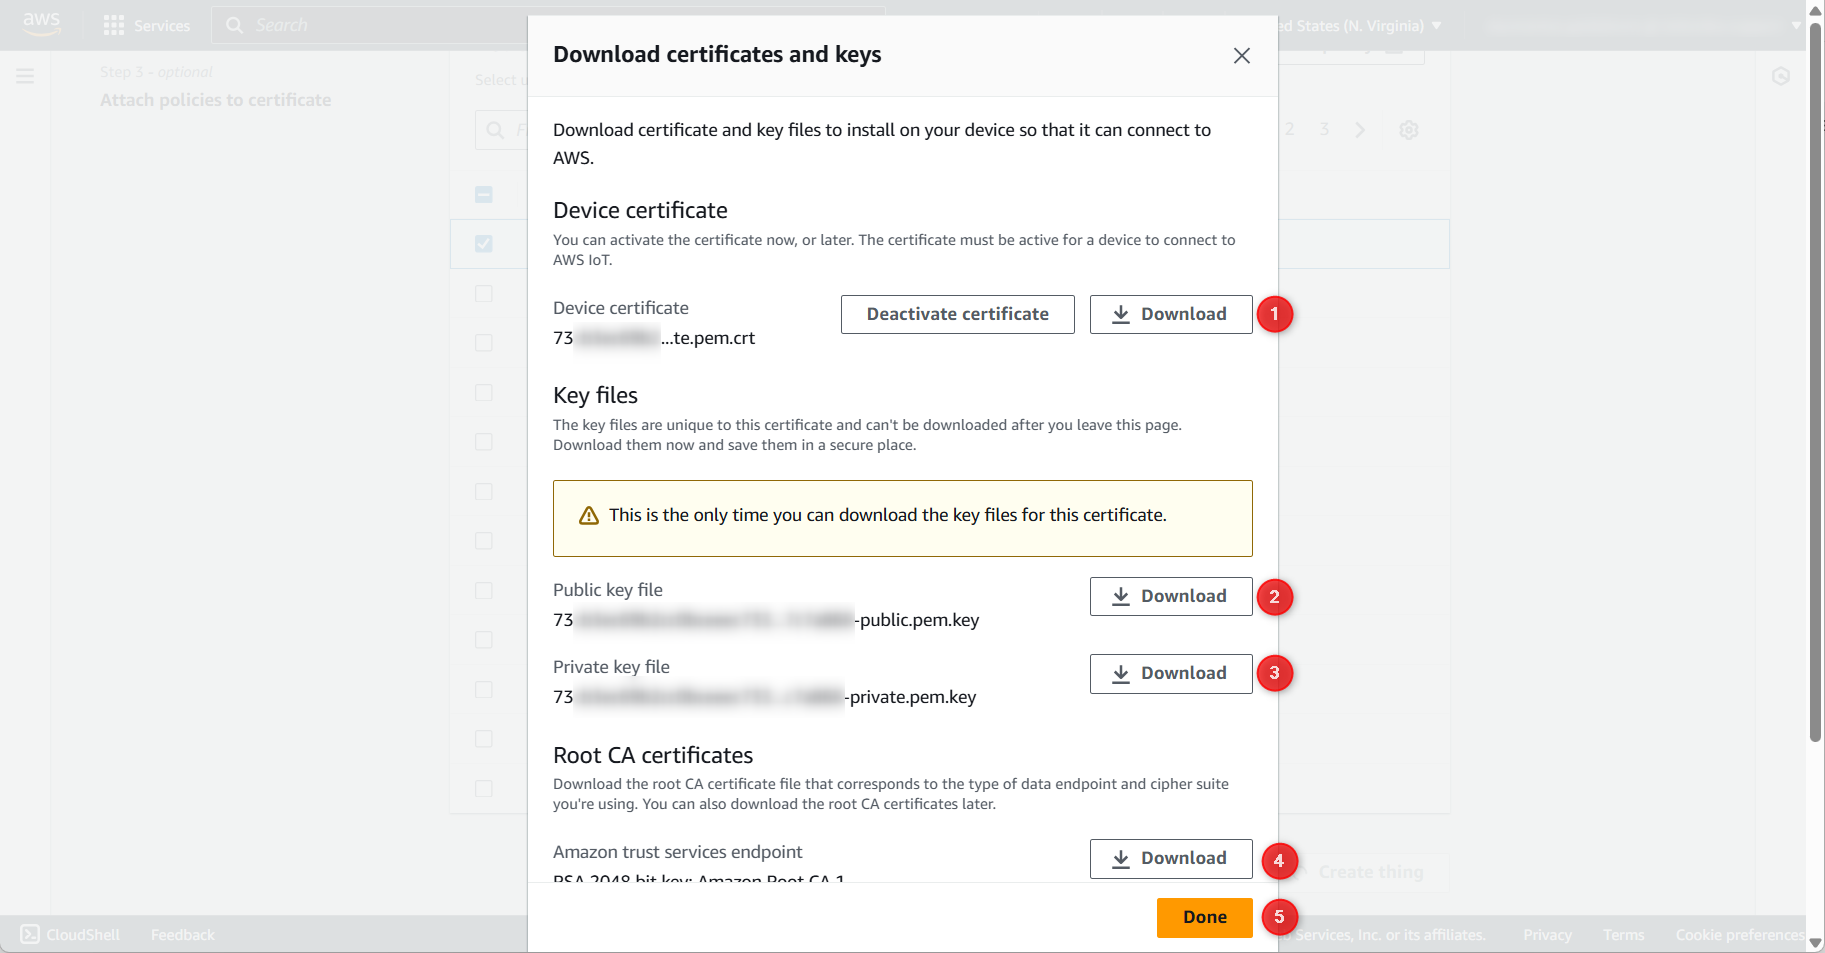Open the table preferences gear icon
The height and width of the screenshot is (953, 1825).
point(1408,130)
